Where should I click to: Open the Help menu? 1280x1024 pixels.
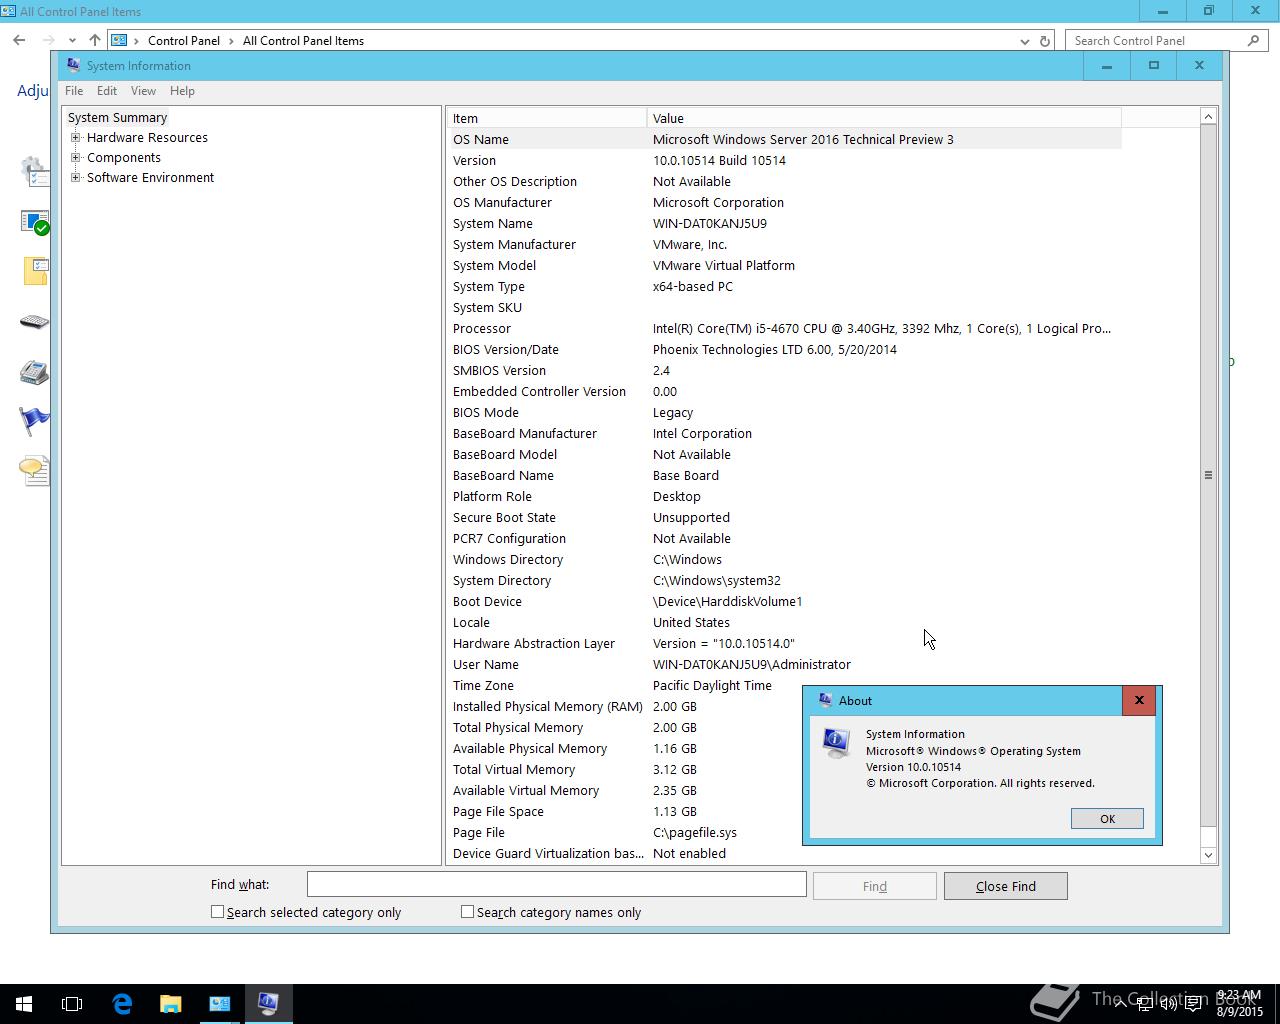182,90
